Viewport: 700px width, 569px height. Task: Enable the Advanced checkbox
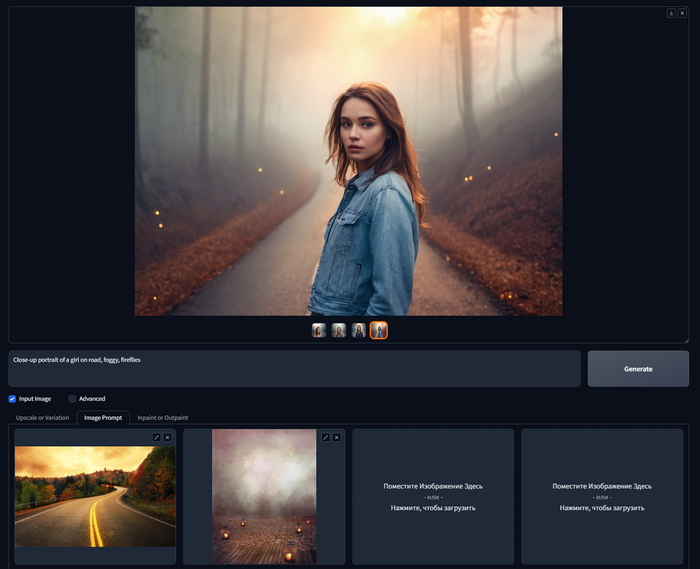coord(72,399)
